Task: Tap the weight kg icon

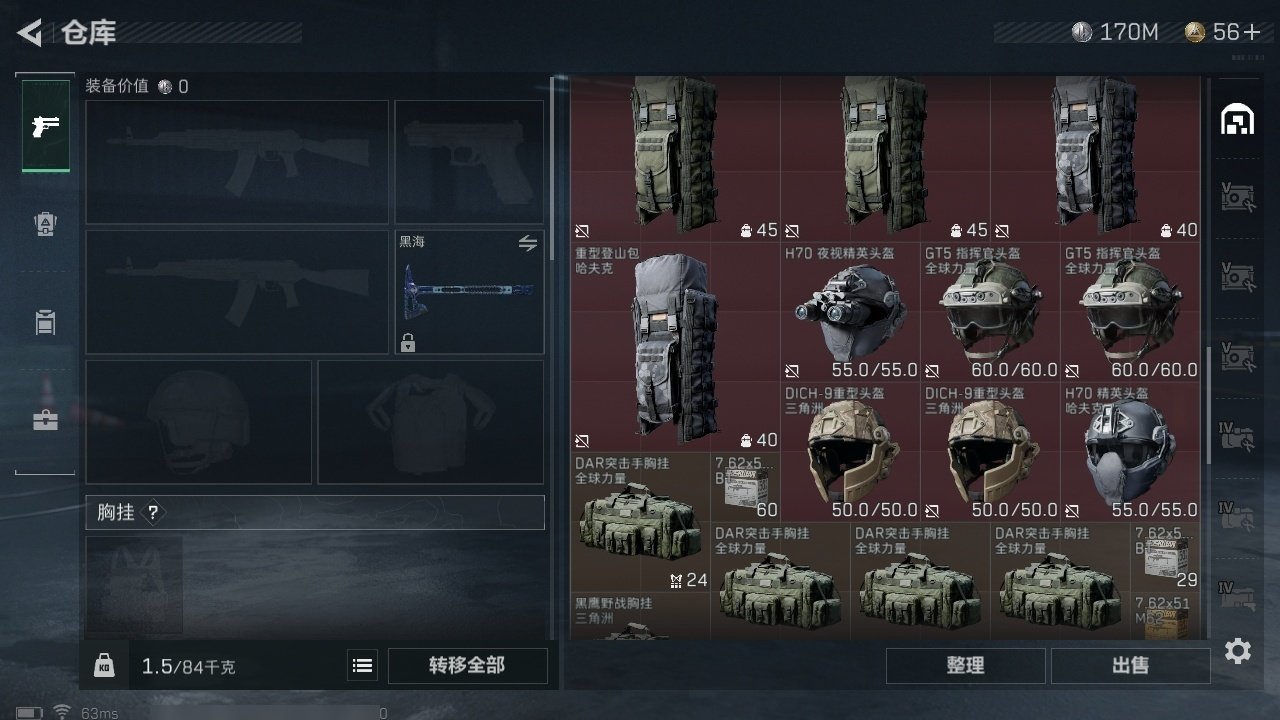Action: pos(104,666)
